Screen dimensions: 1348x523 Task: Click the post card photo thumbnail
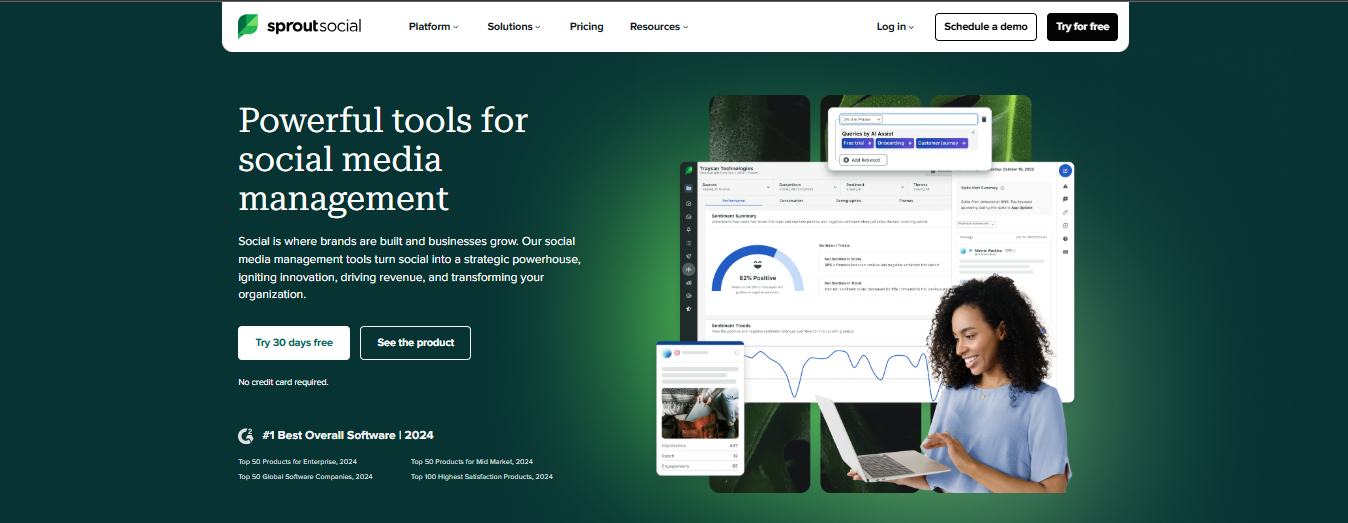(x=700, y=414)
